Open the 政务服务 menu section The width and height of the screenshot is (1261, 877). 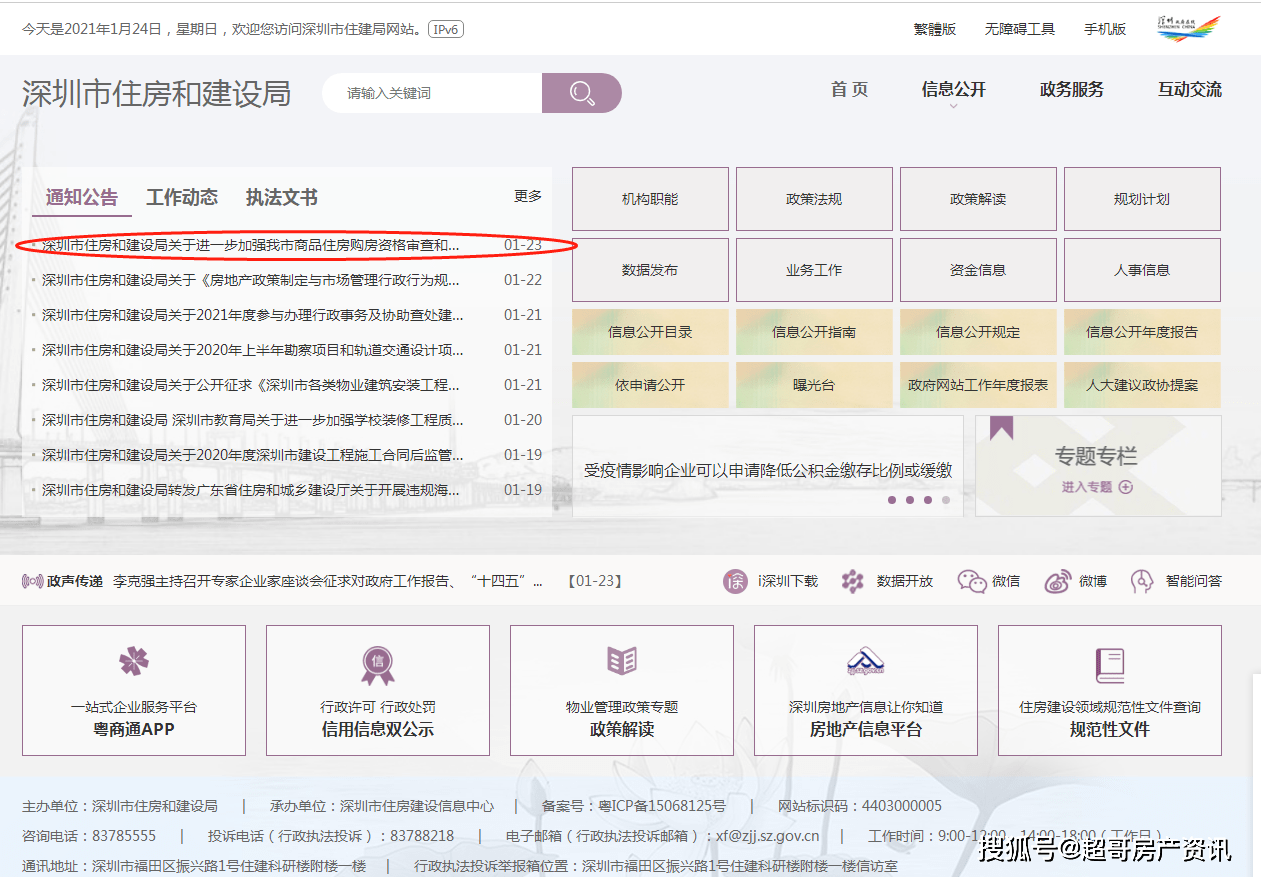pyautogui.click(x=1071, y=88)
